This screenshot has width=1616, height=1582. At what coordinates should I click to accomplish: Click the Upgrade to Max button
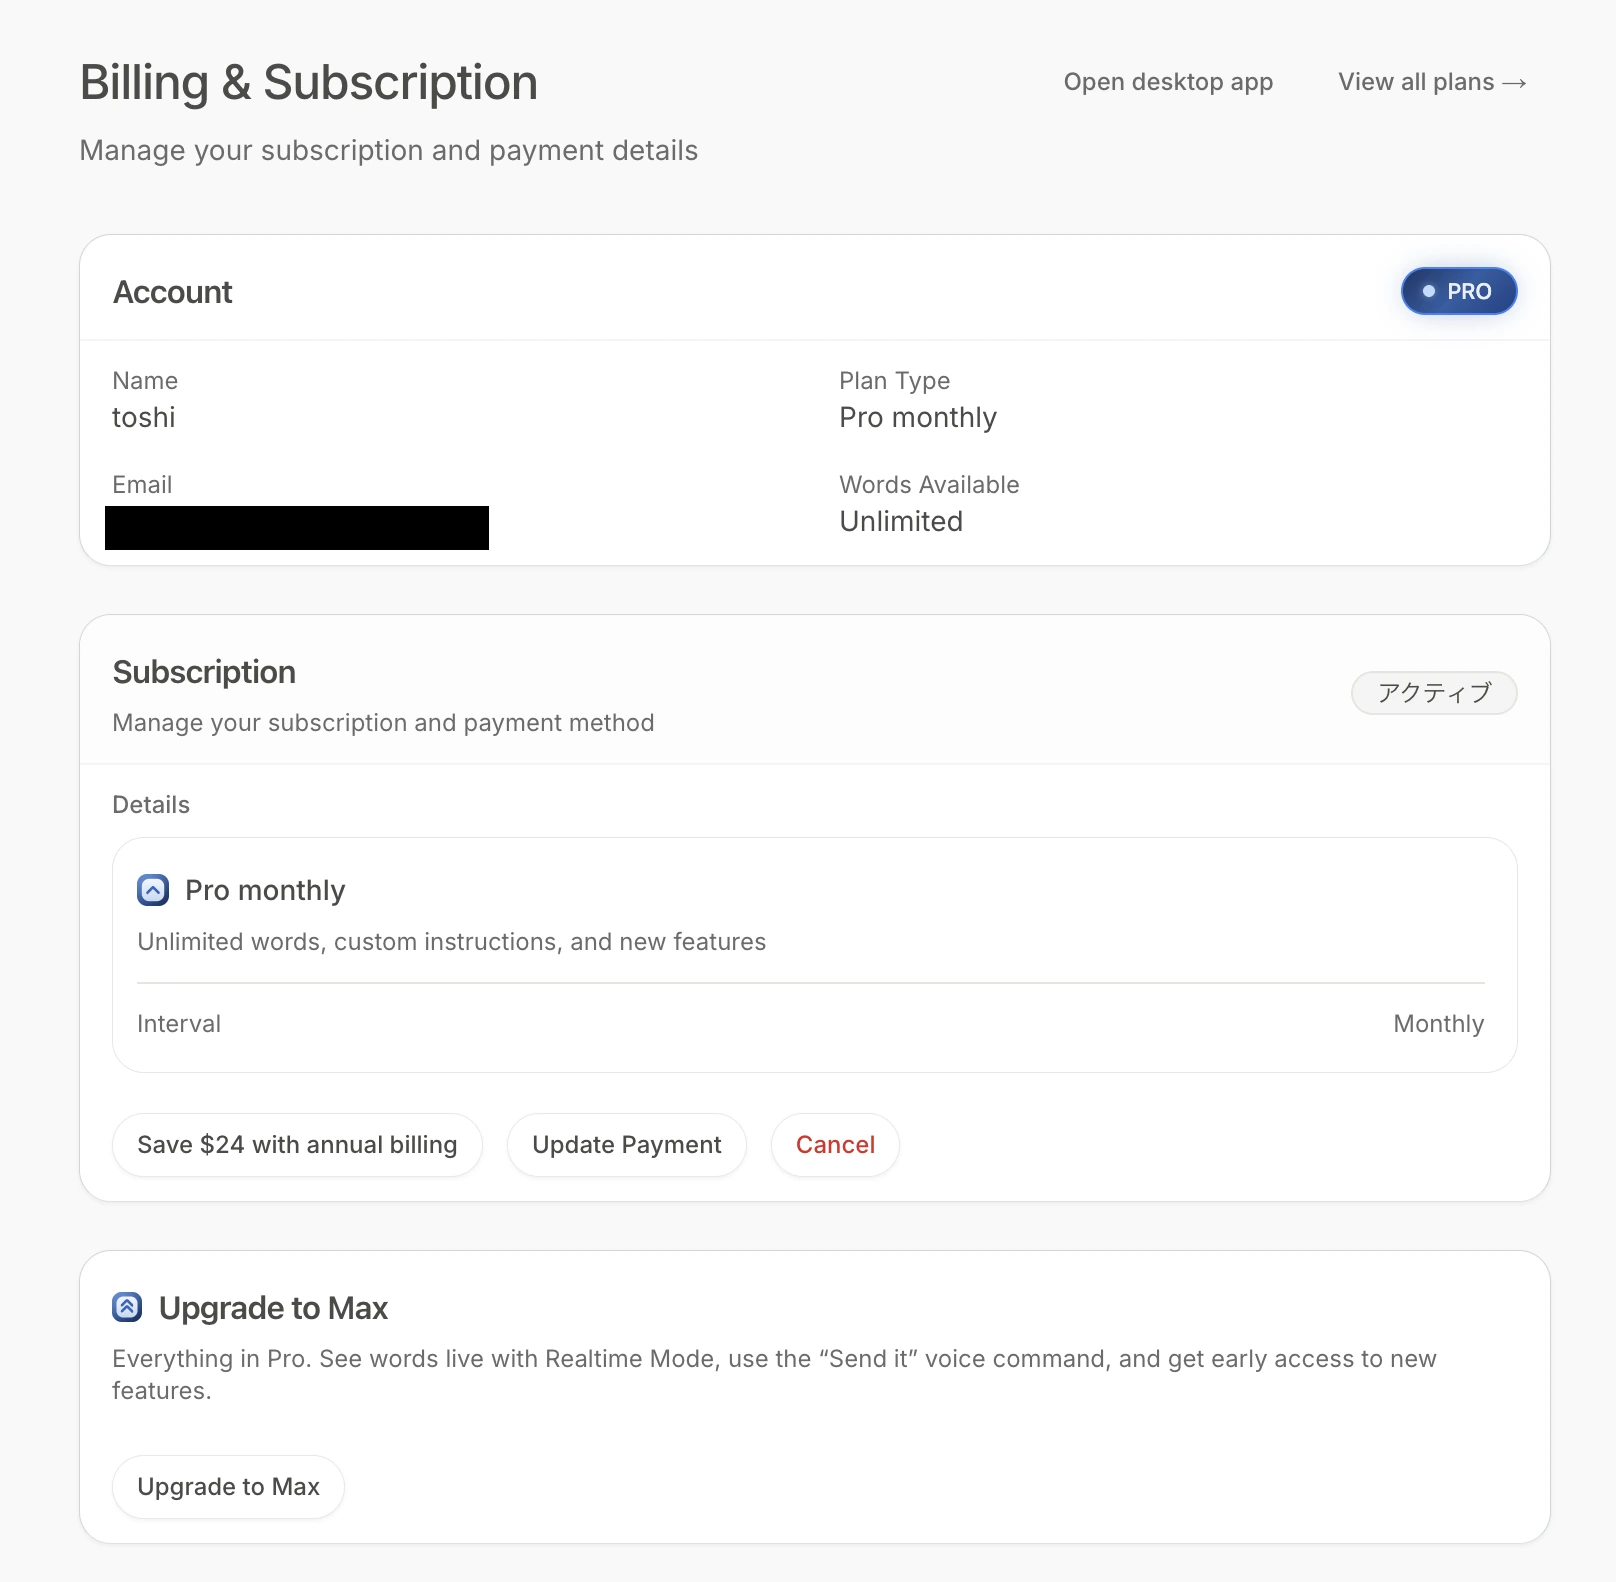point(228,1487)
